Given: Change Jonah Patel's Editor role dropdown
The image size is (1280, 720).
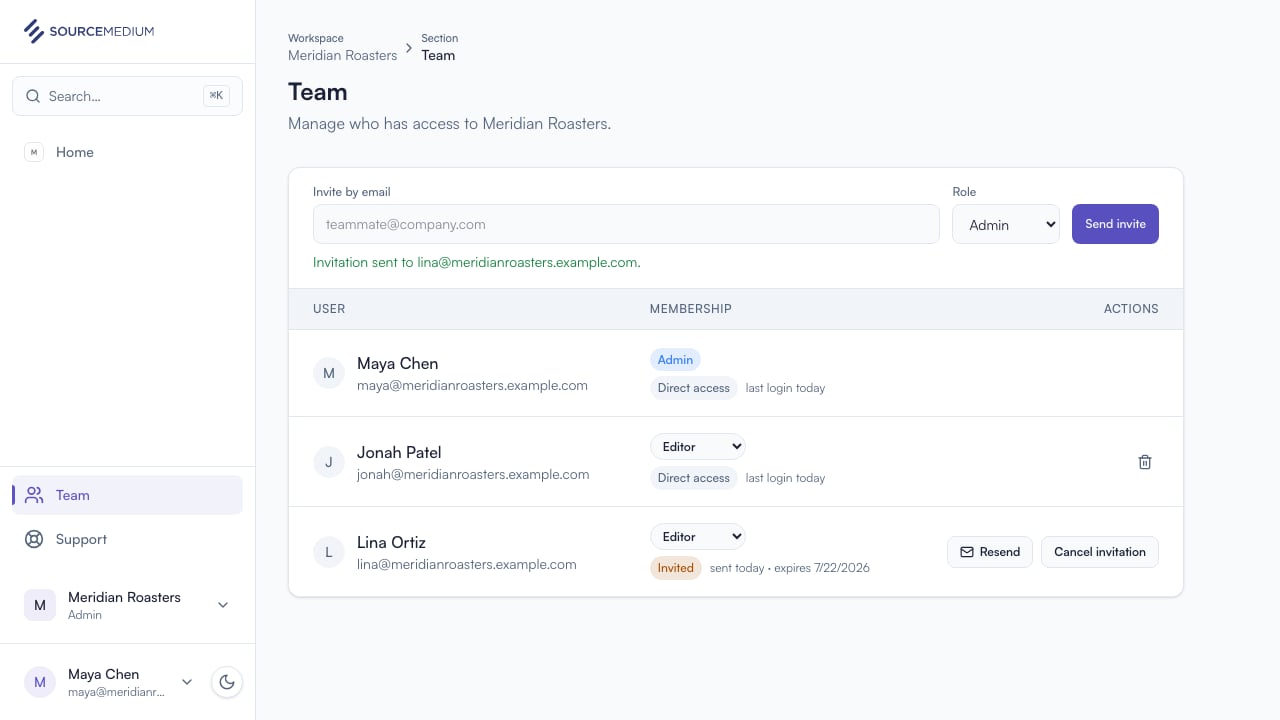Looking at the screenshot, I should [697, 446].
